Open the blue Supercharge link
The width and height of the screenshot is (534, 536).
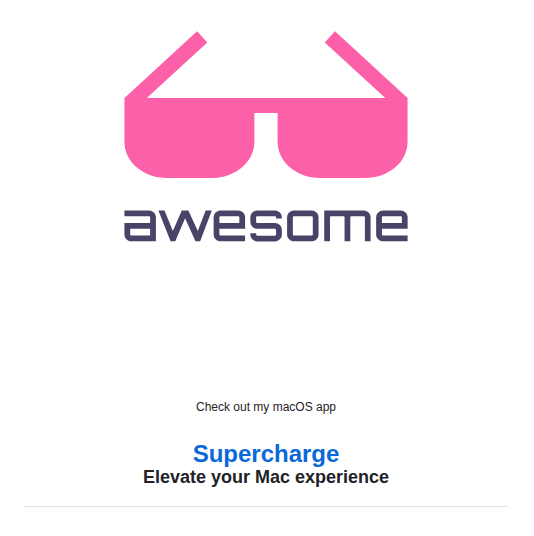click(x=266, y=454)
